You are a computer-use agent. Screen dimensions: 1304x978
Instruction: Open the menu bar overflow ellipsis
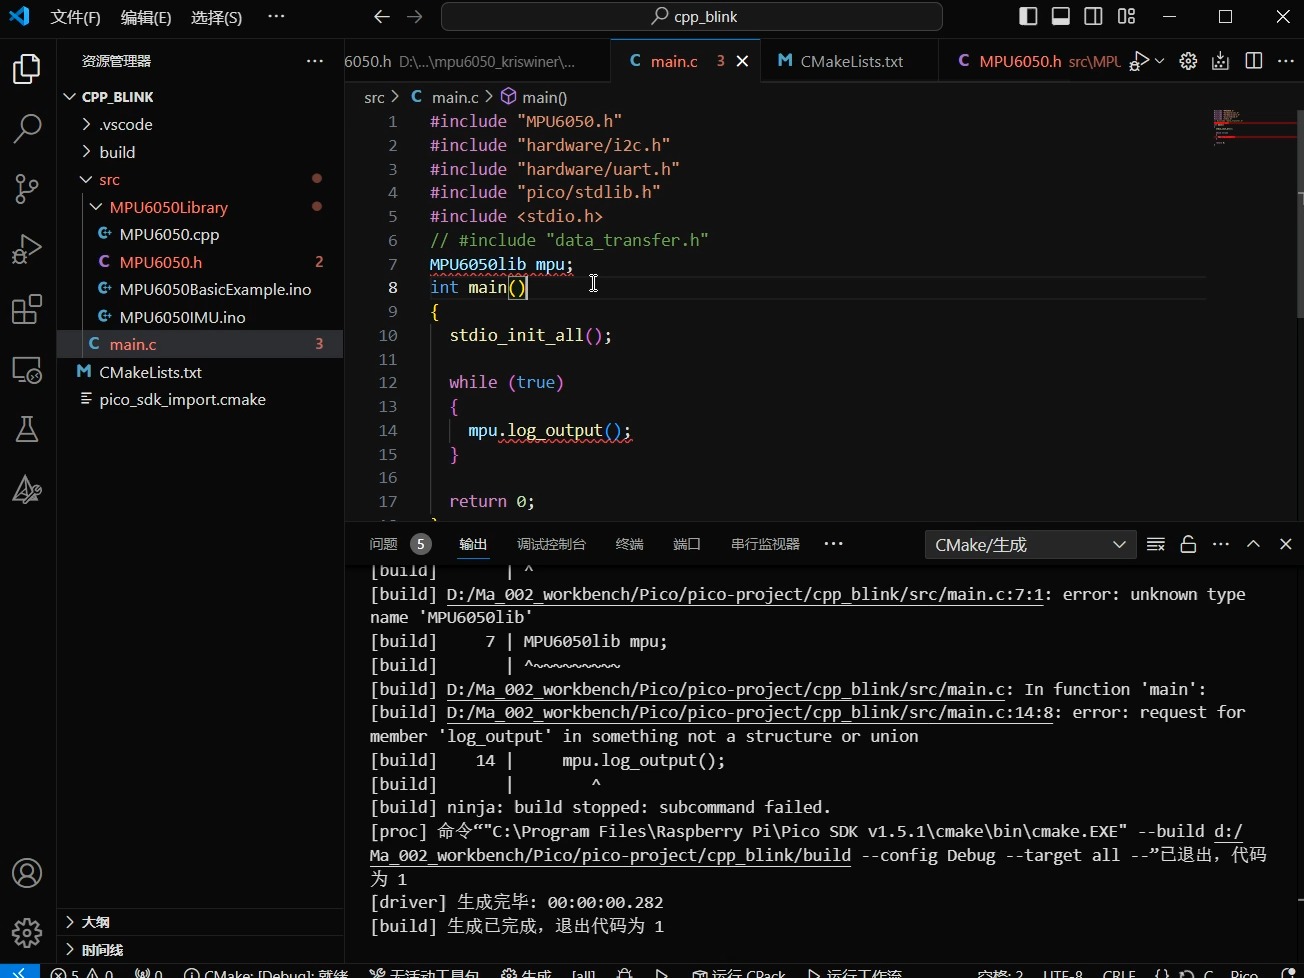coord(277,17)
